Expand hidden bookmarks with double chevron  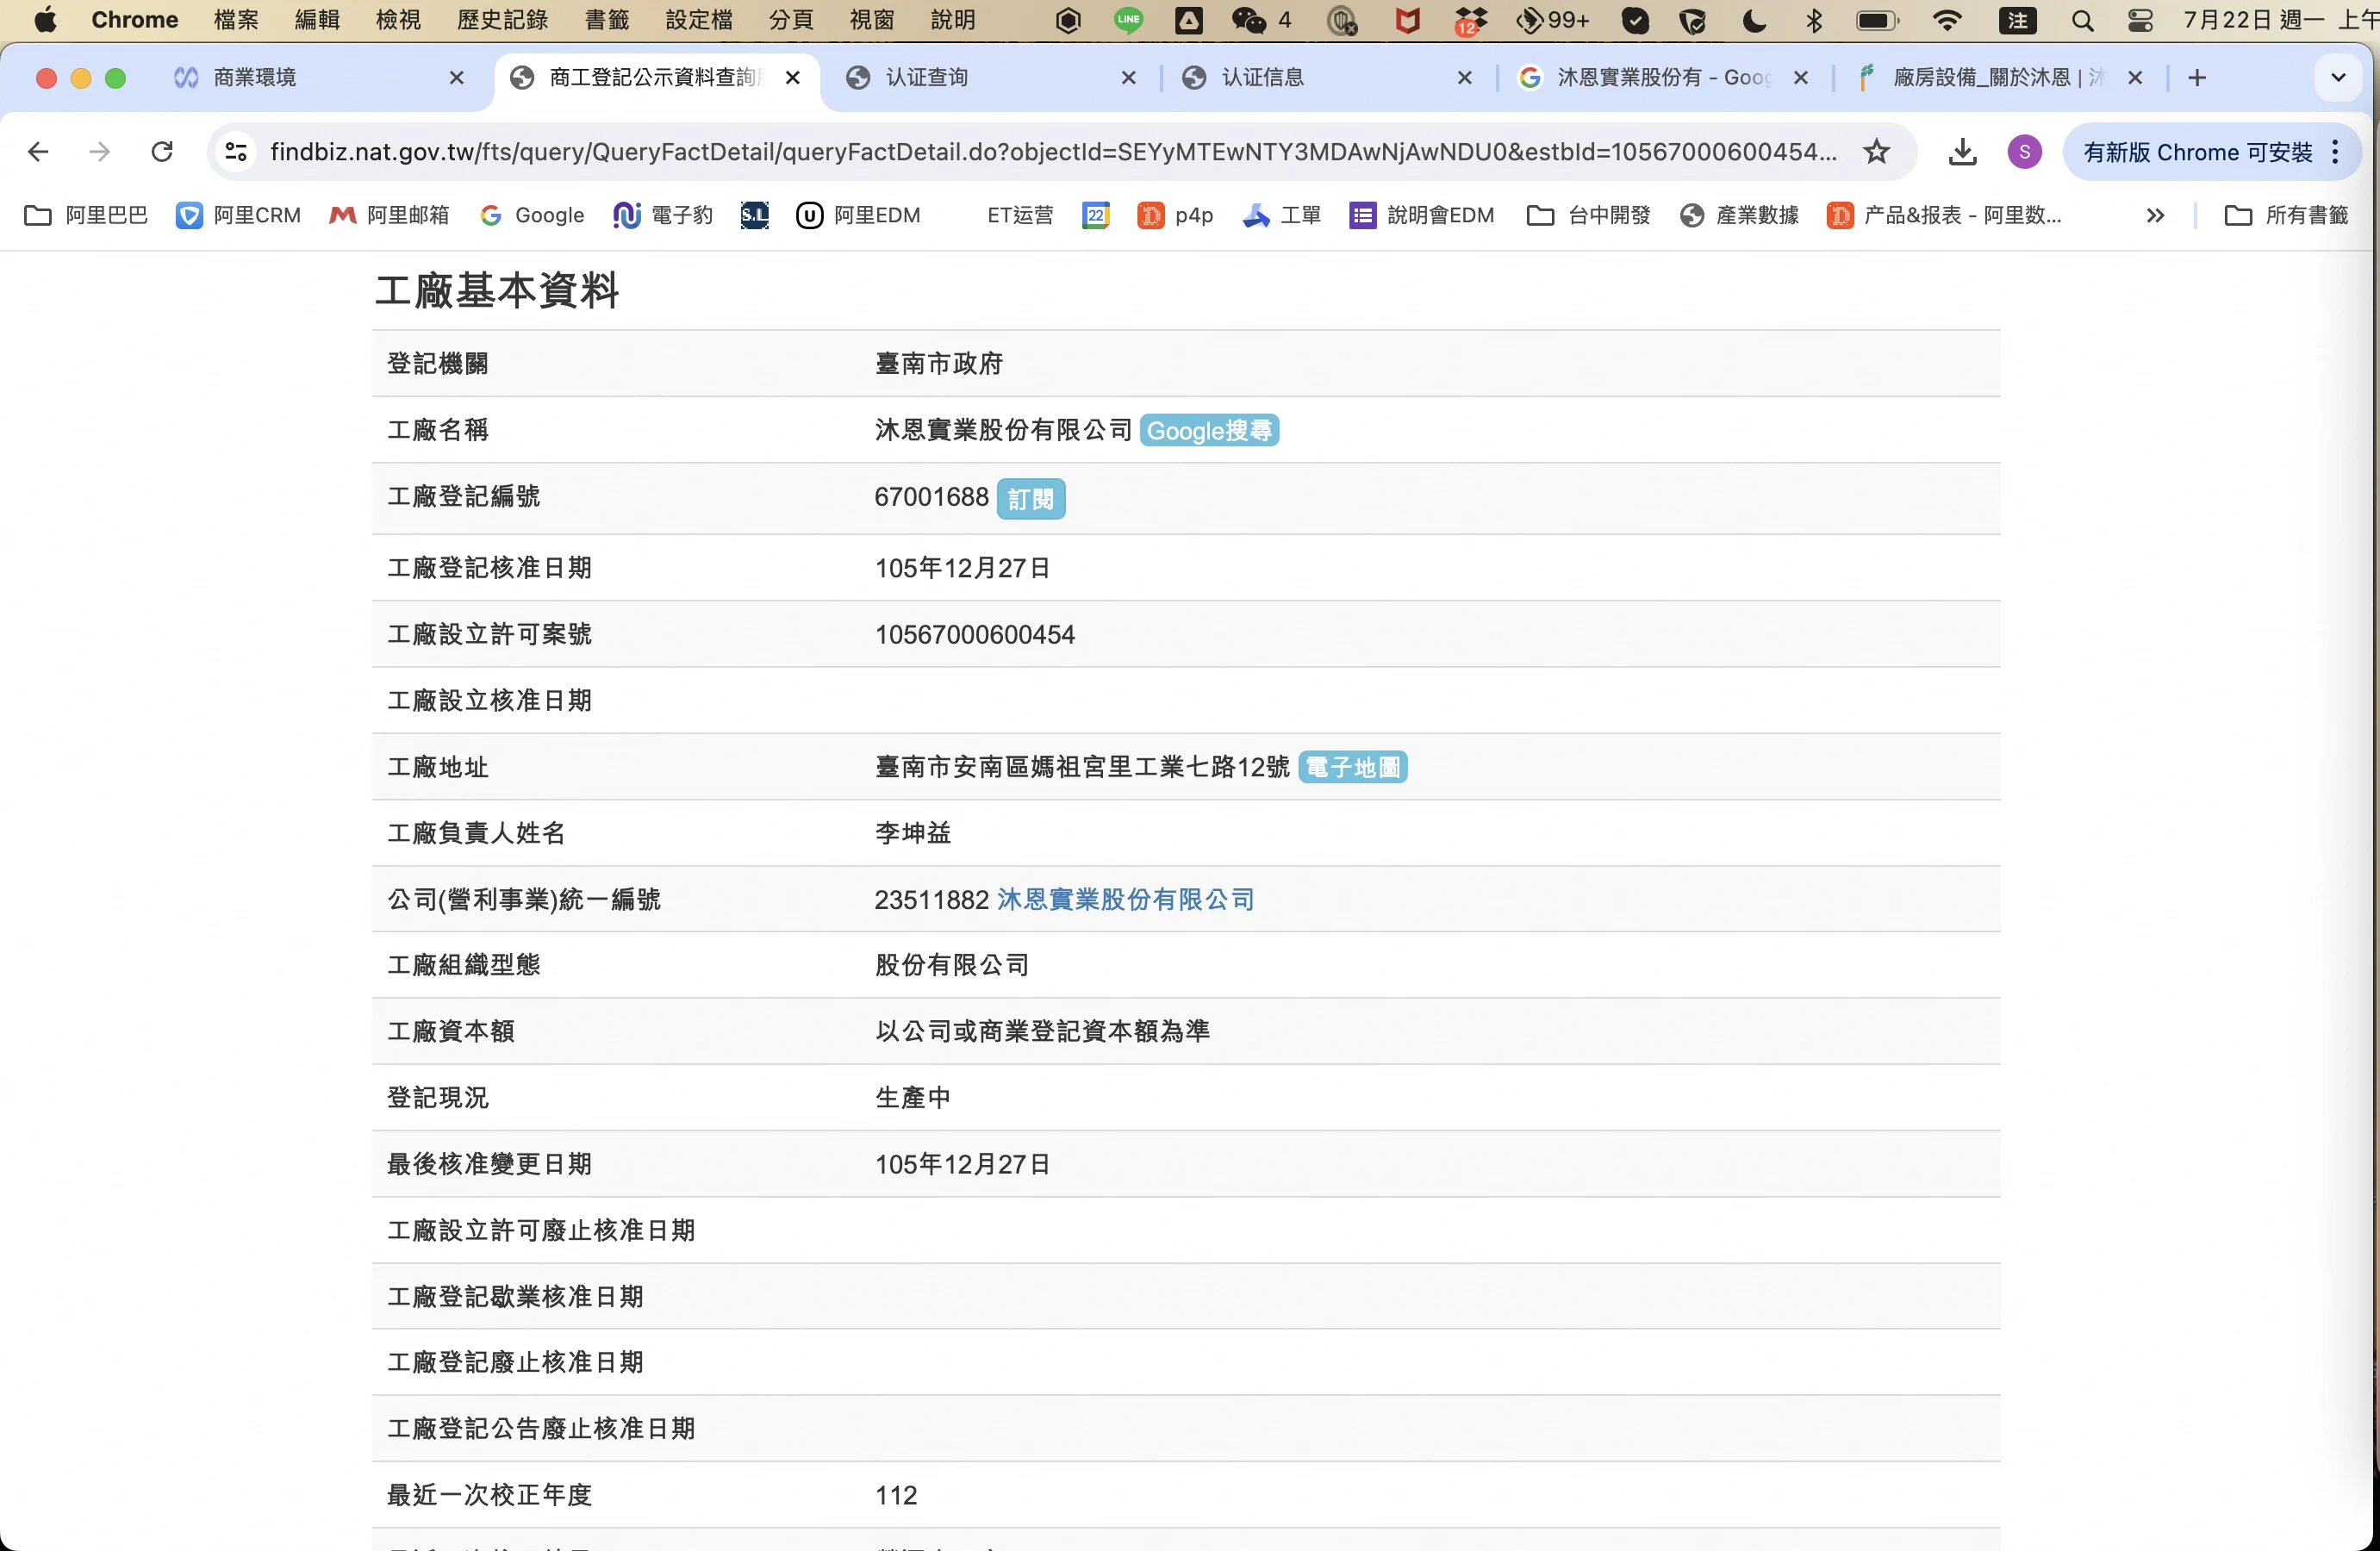click(2155, 215)
